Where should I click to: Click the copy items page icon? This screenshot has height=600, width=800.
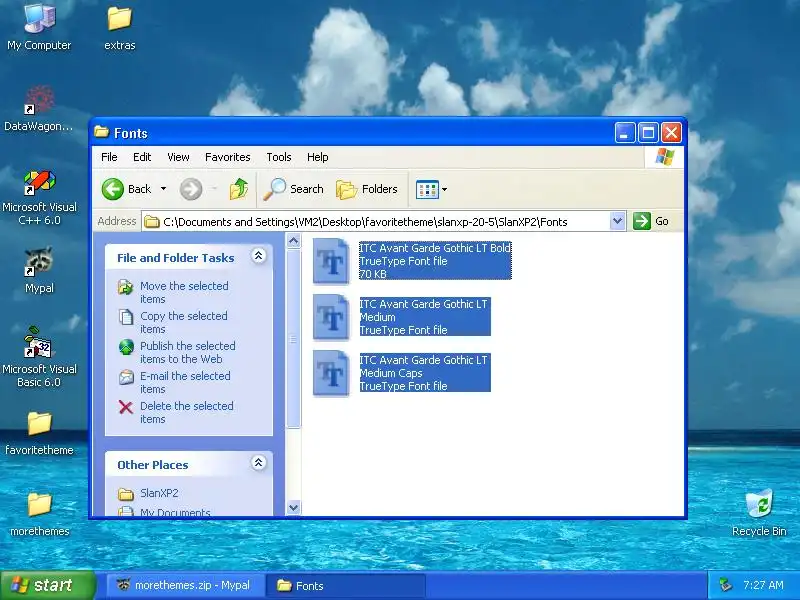pyautogui.click(x=126, y=317)
